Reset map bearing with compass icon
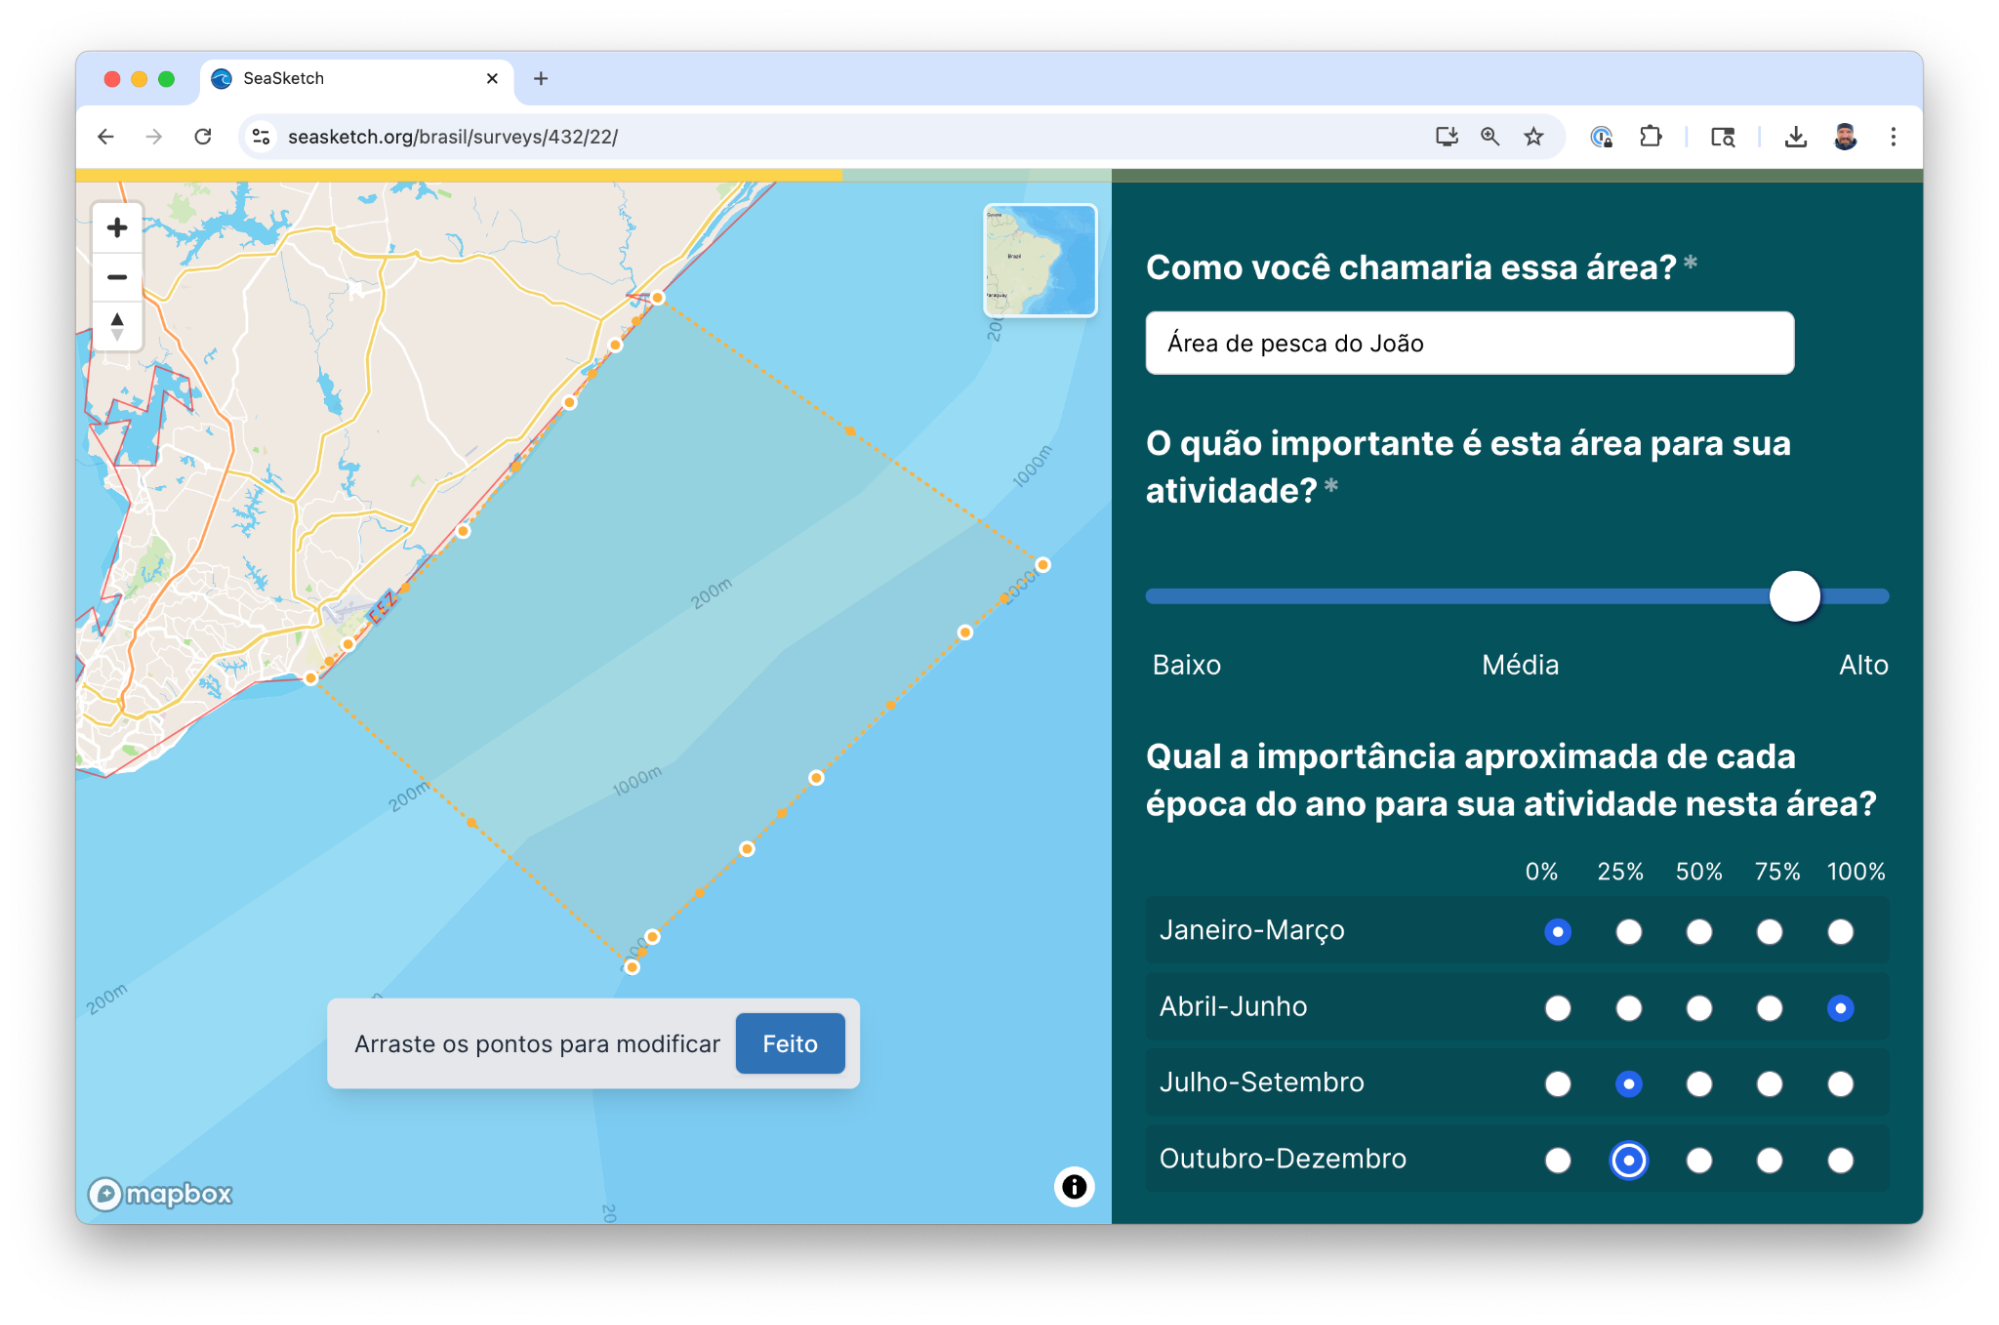Viewport: 1999px width, 1325px height. tap(117, 326)
